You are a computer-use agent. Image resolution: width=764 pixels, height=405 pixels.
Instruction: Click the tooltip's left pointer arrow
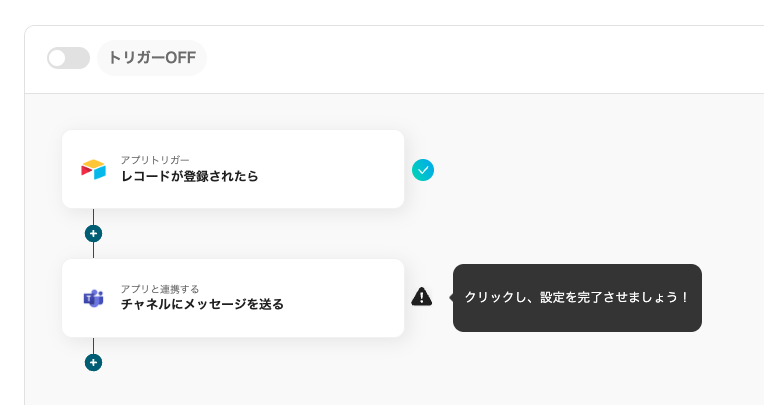[450, 297]
